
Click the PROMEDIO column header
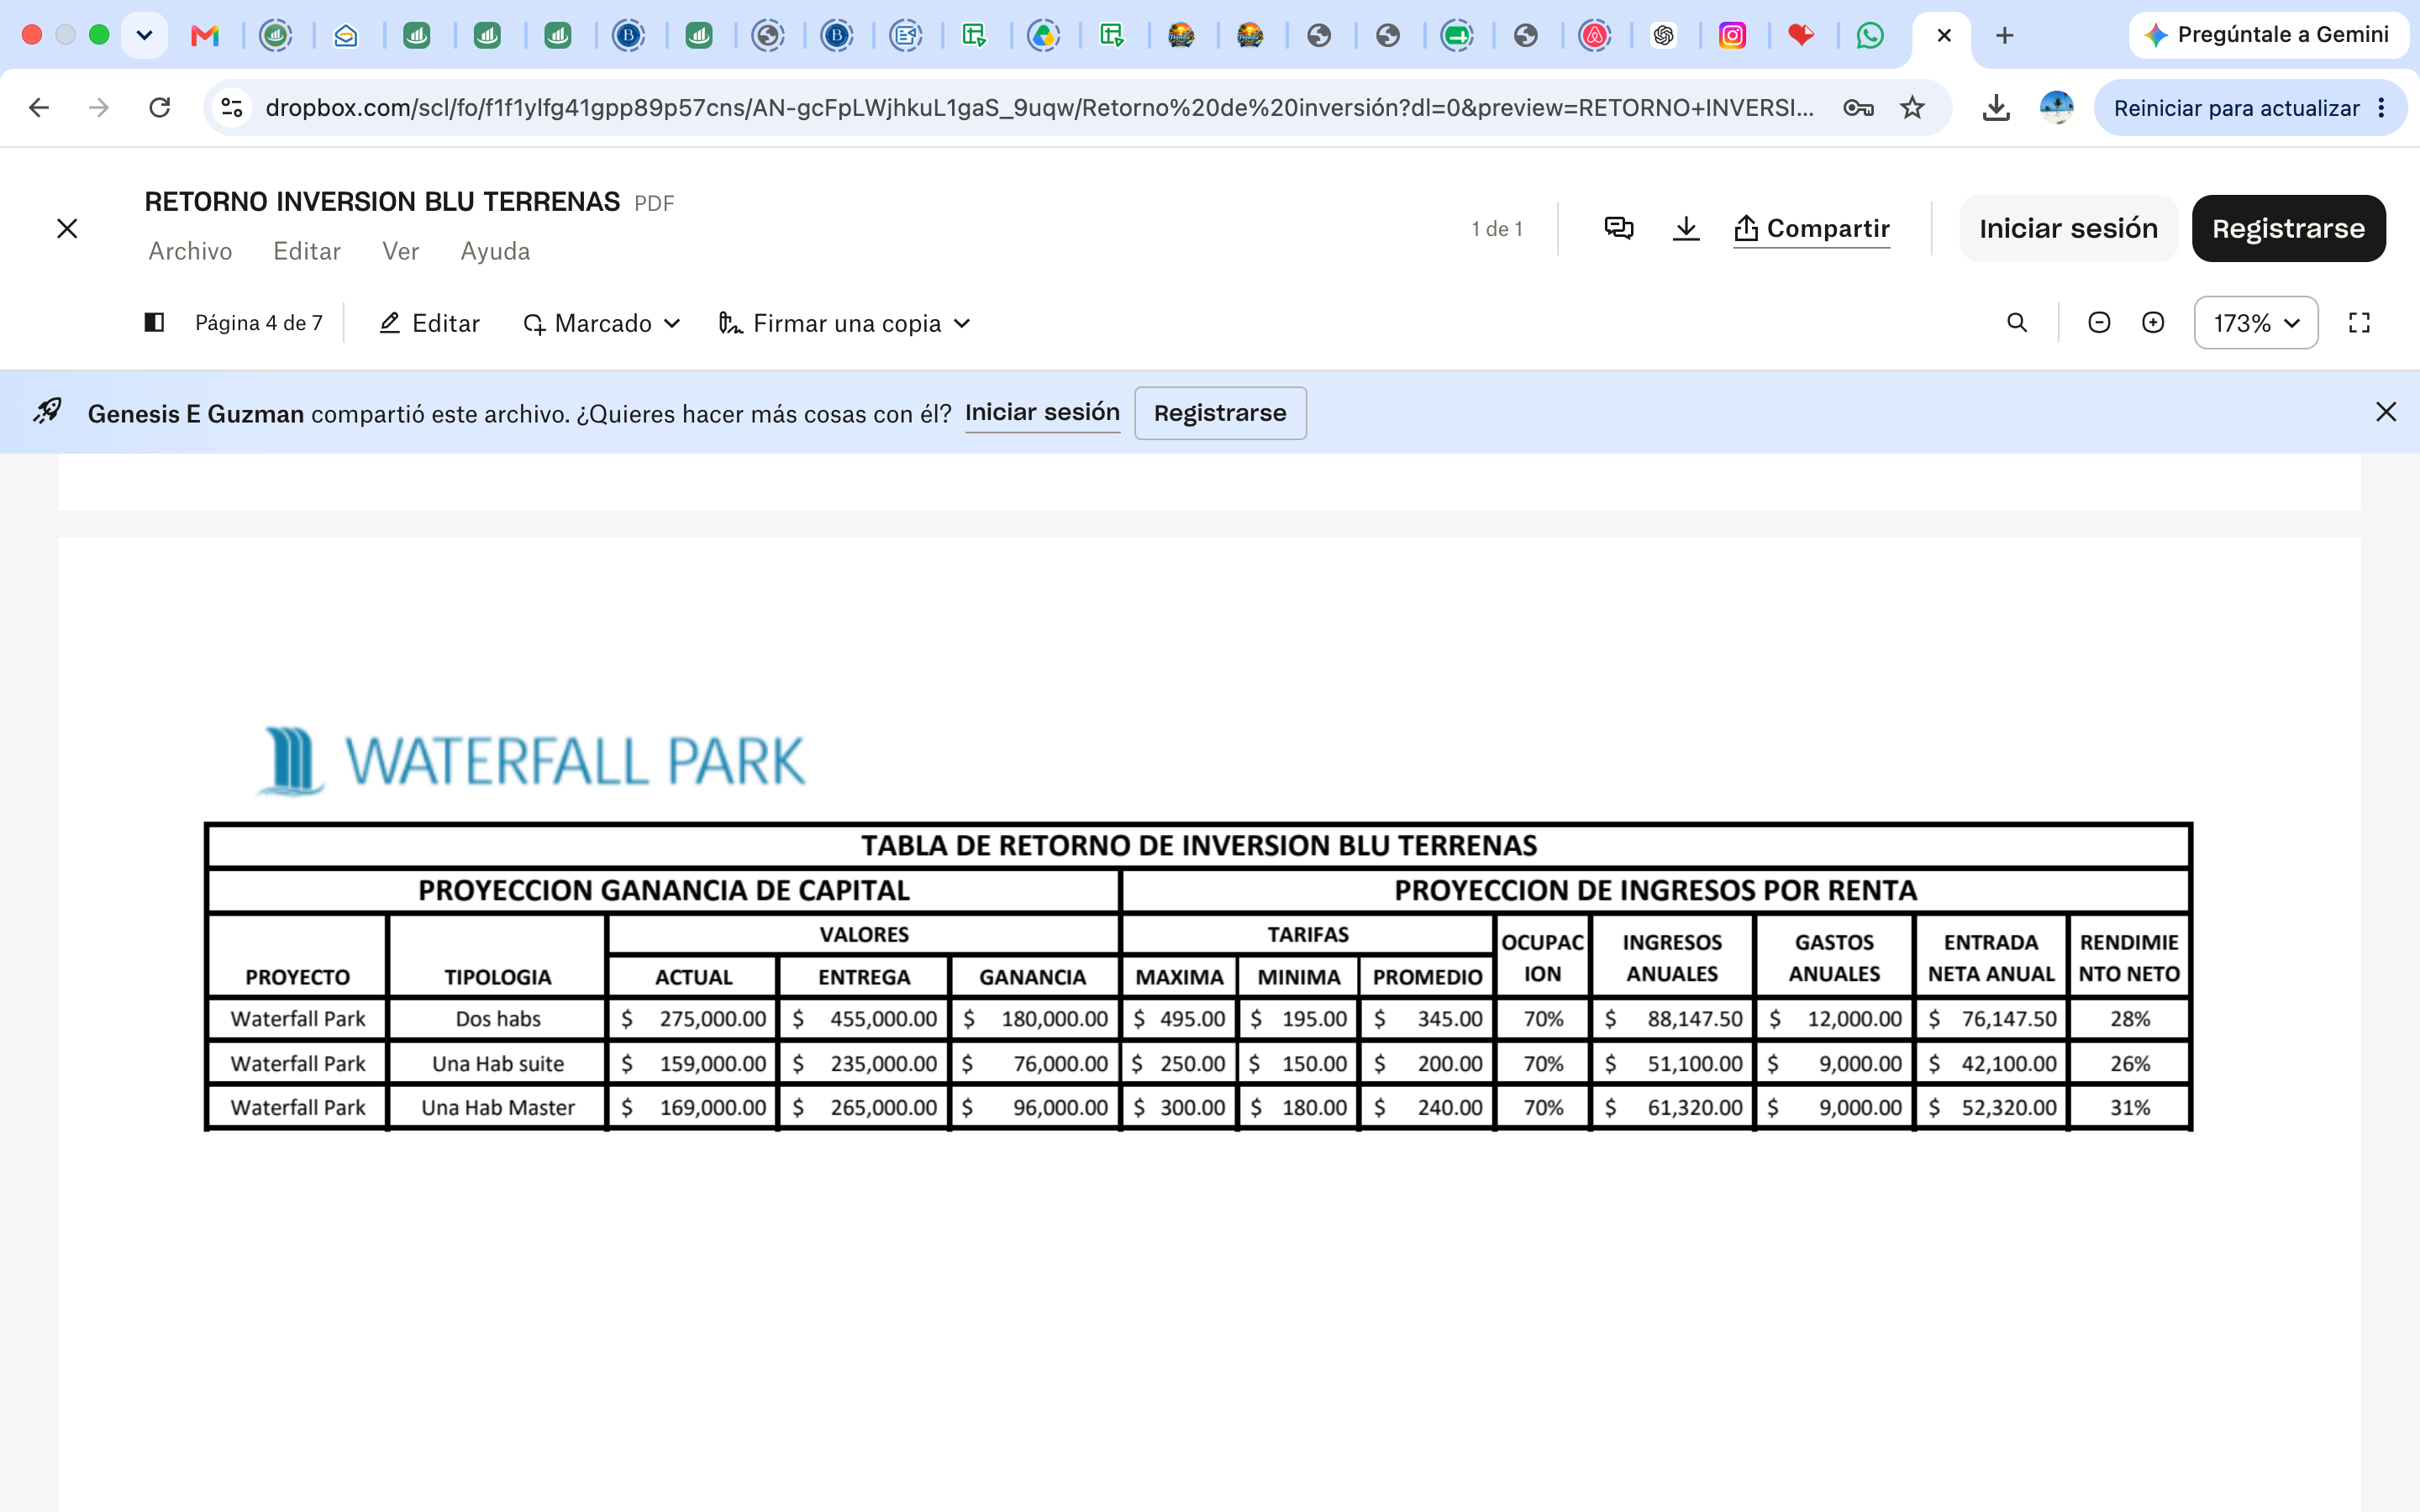click(x=1427, y=977)
